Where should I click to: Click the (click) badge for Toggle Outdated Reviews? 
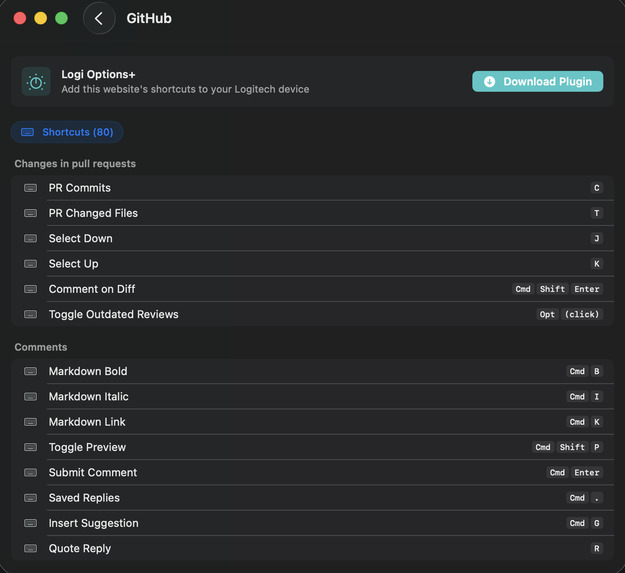click(x=582, y=314)
